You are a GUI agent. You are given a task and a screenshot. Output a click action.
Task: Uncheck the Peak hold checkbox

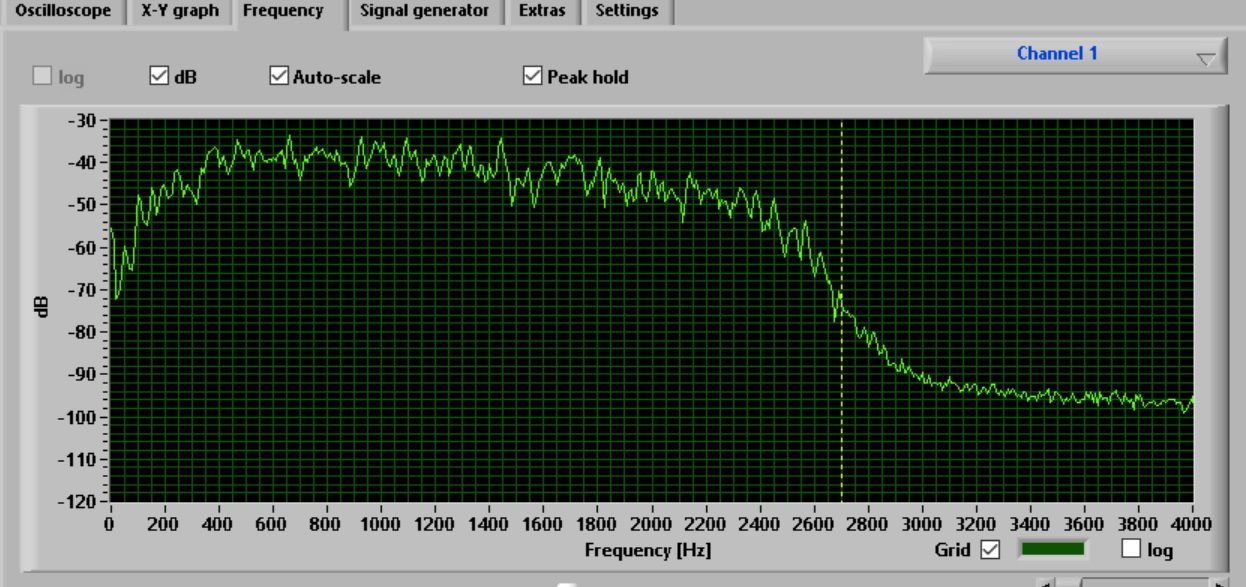tap(532, 76)
